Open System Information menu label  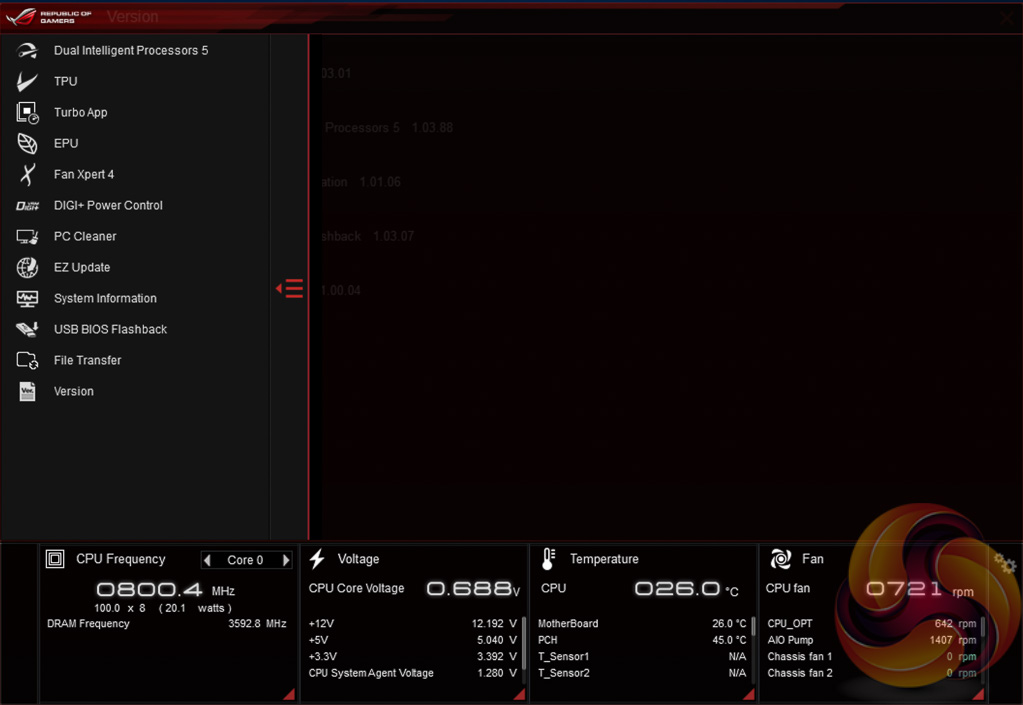105,298
